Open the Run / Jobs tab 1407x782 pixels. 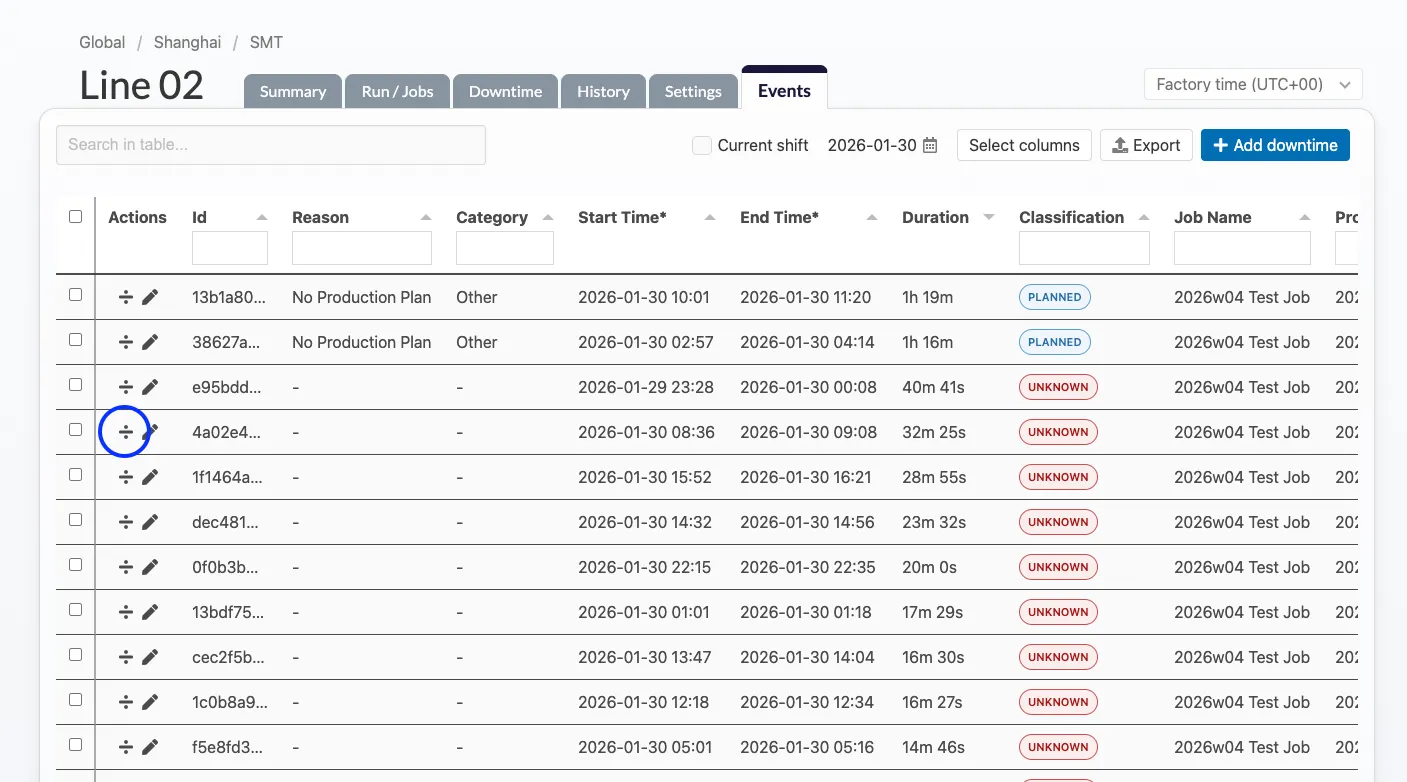pyautogui.click(x=397, y=91)
